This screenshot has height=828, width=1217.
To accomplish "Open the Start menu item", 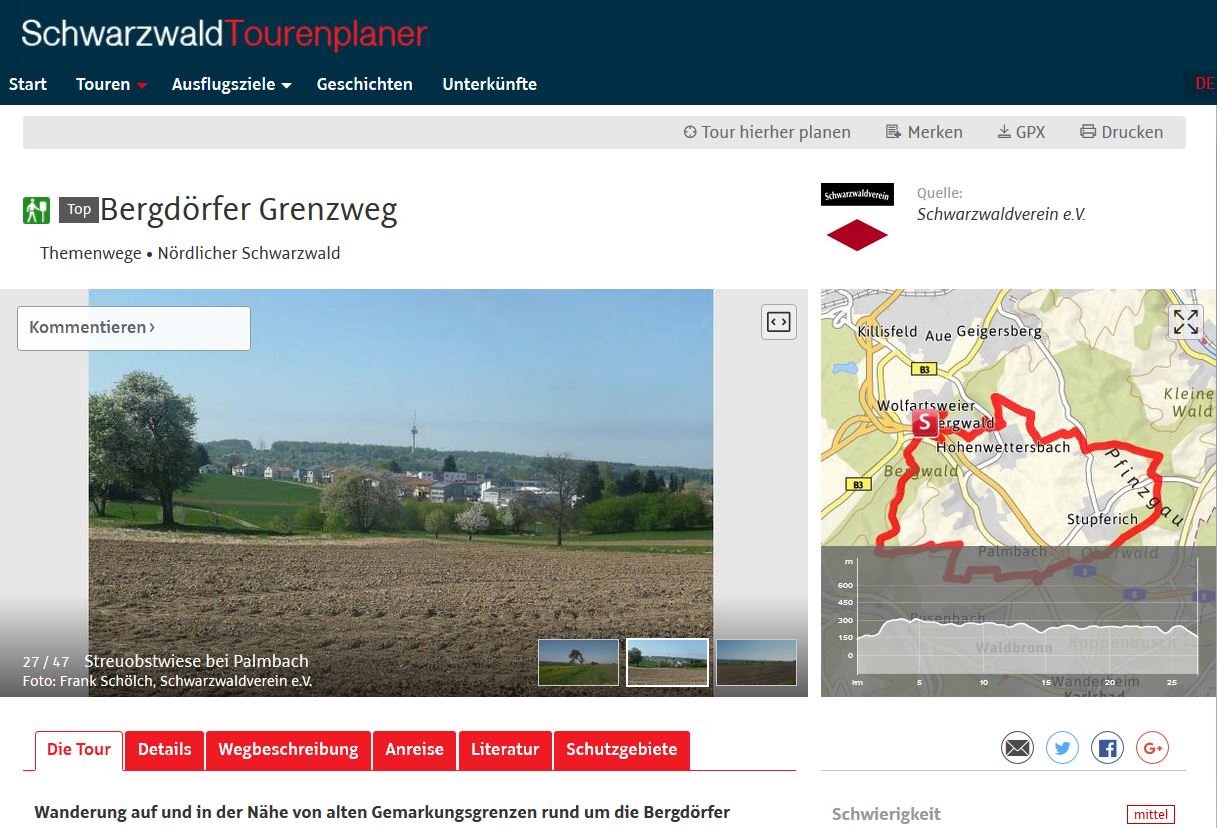I will [x=28, y=84].
